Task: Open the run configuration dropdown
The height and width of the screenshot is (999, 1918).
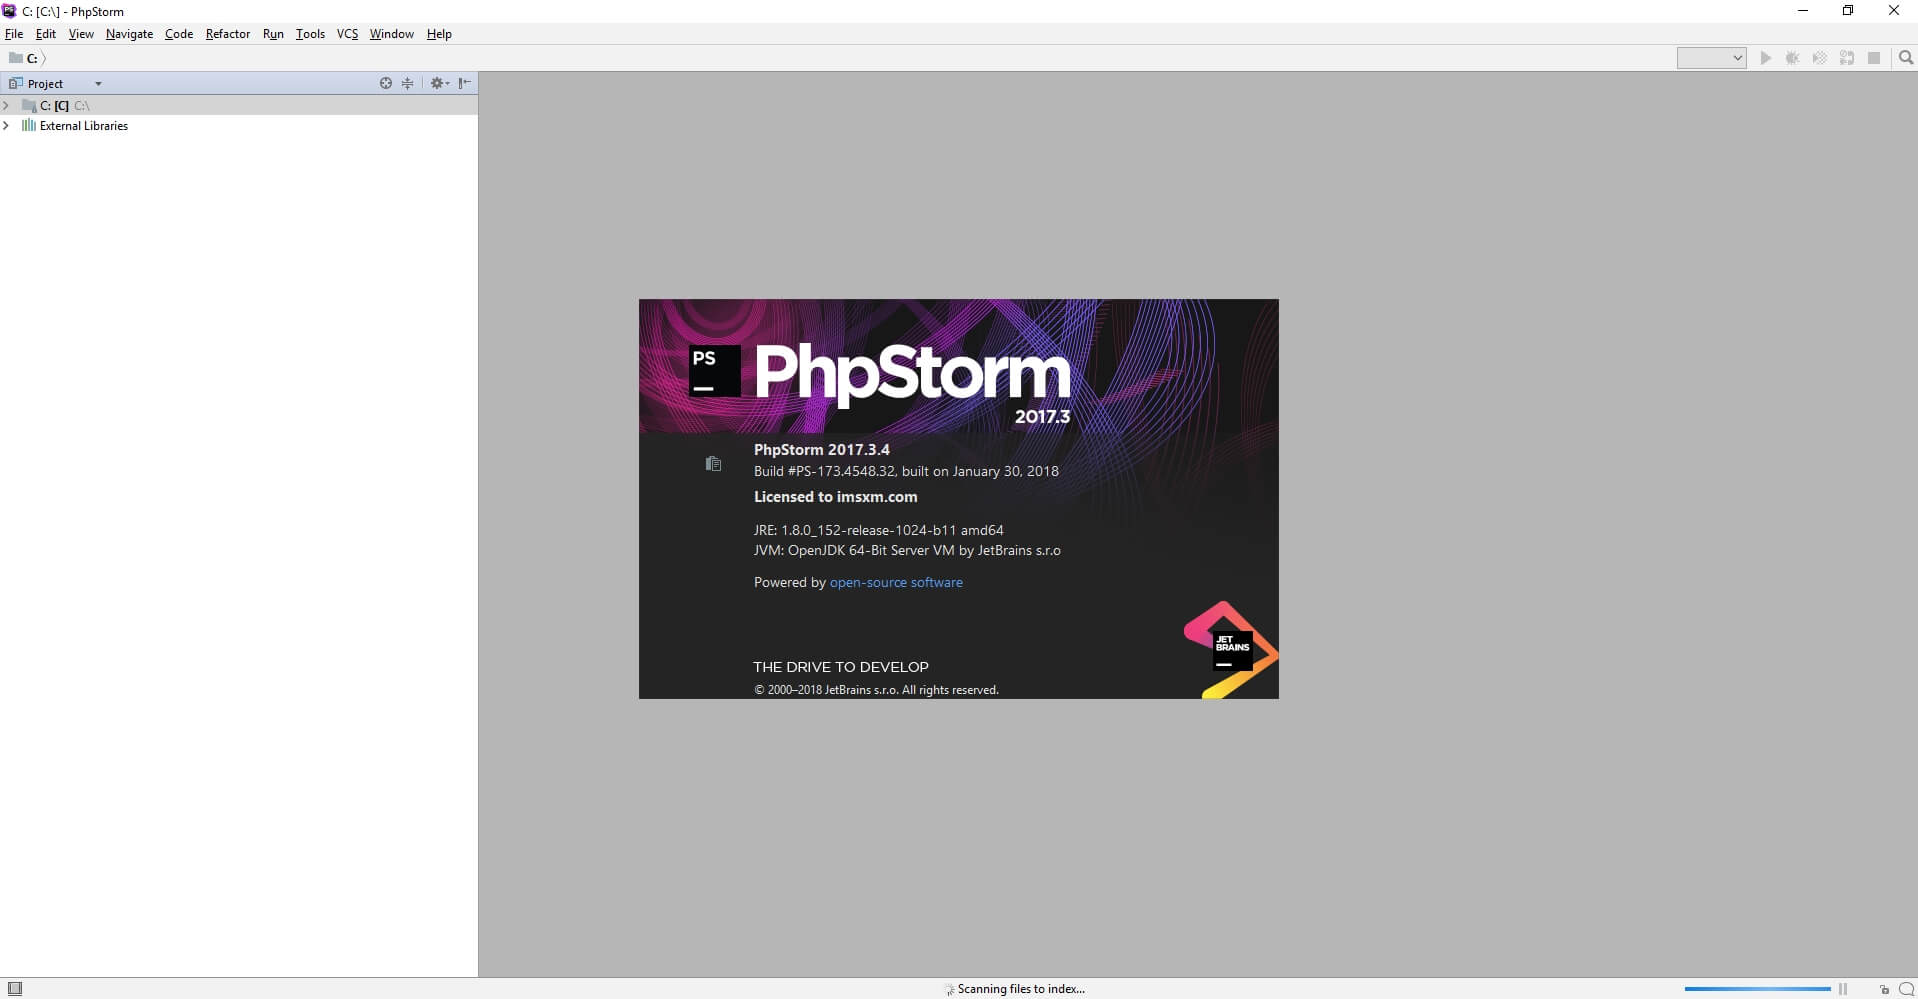Action: (x=1711, y=58)
